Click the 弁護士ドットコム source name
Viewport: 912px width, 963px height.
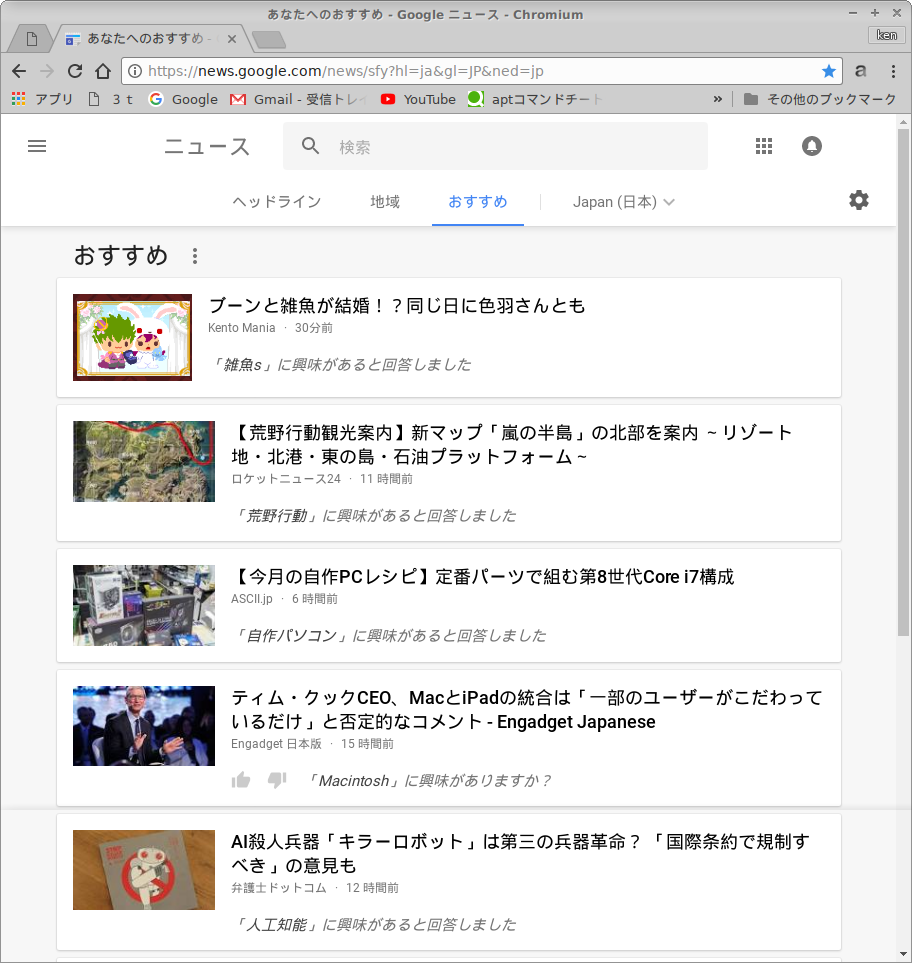pyautogui.click(x=279, y=888)
